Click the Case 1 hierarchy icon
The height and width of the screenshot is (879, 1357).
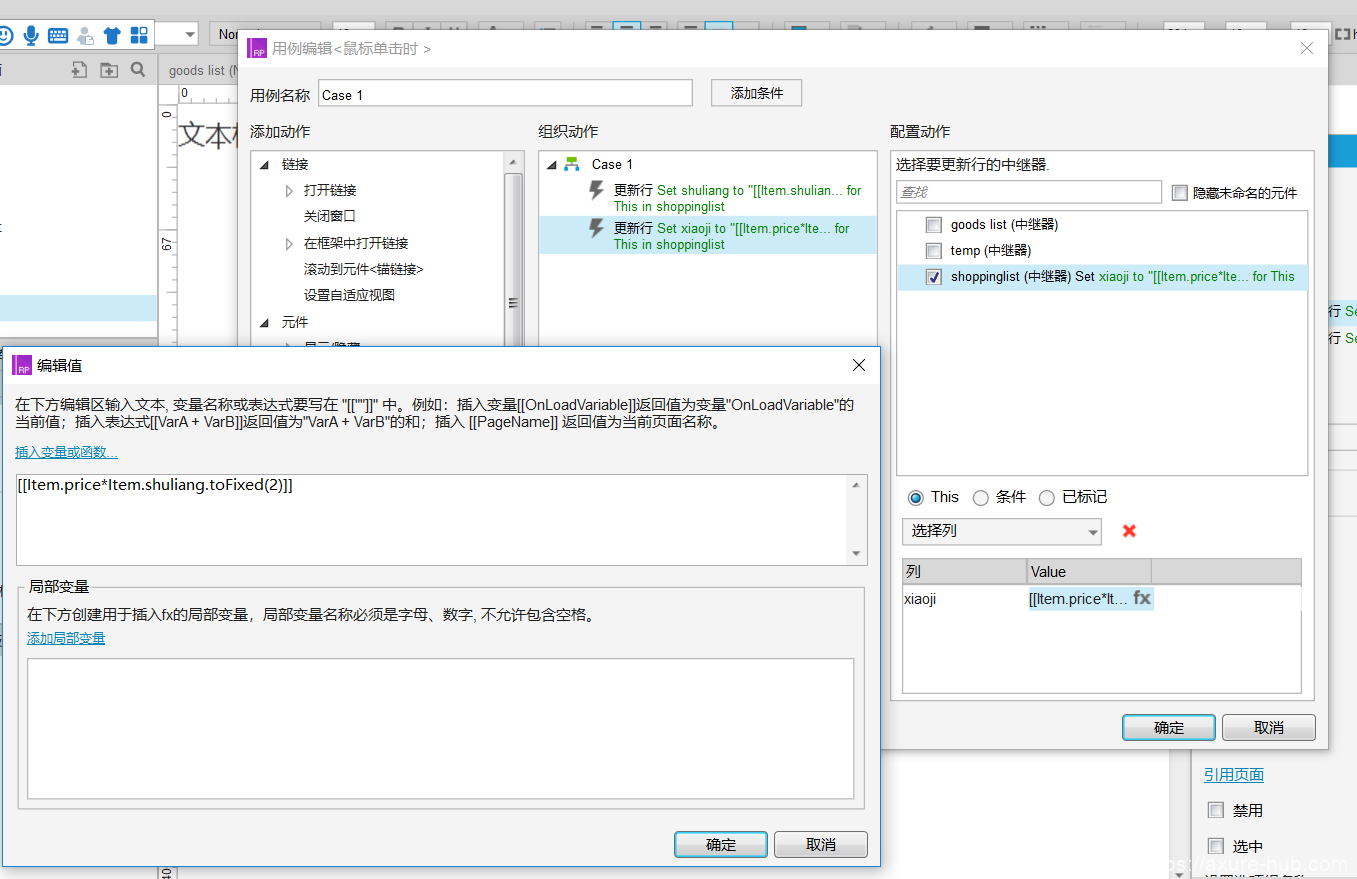[572, 164]
